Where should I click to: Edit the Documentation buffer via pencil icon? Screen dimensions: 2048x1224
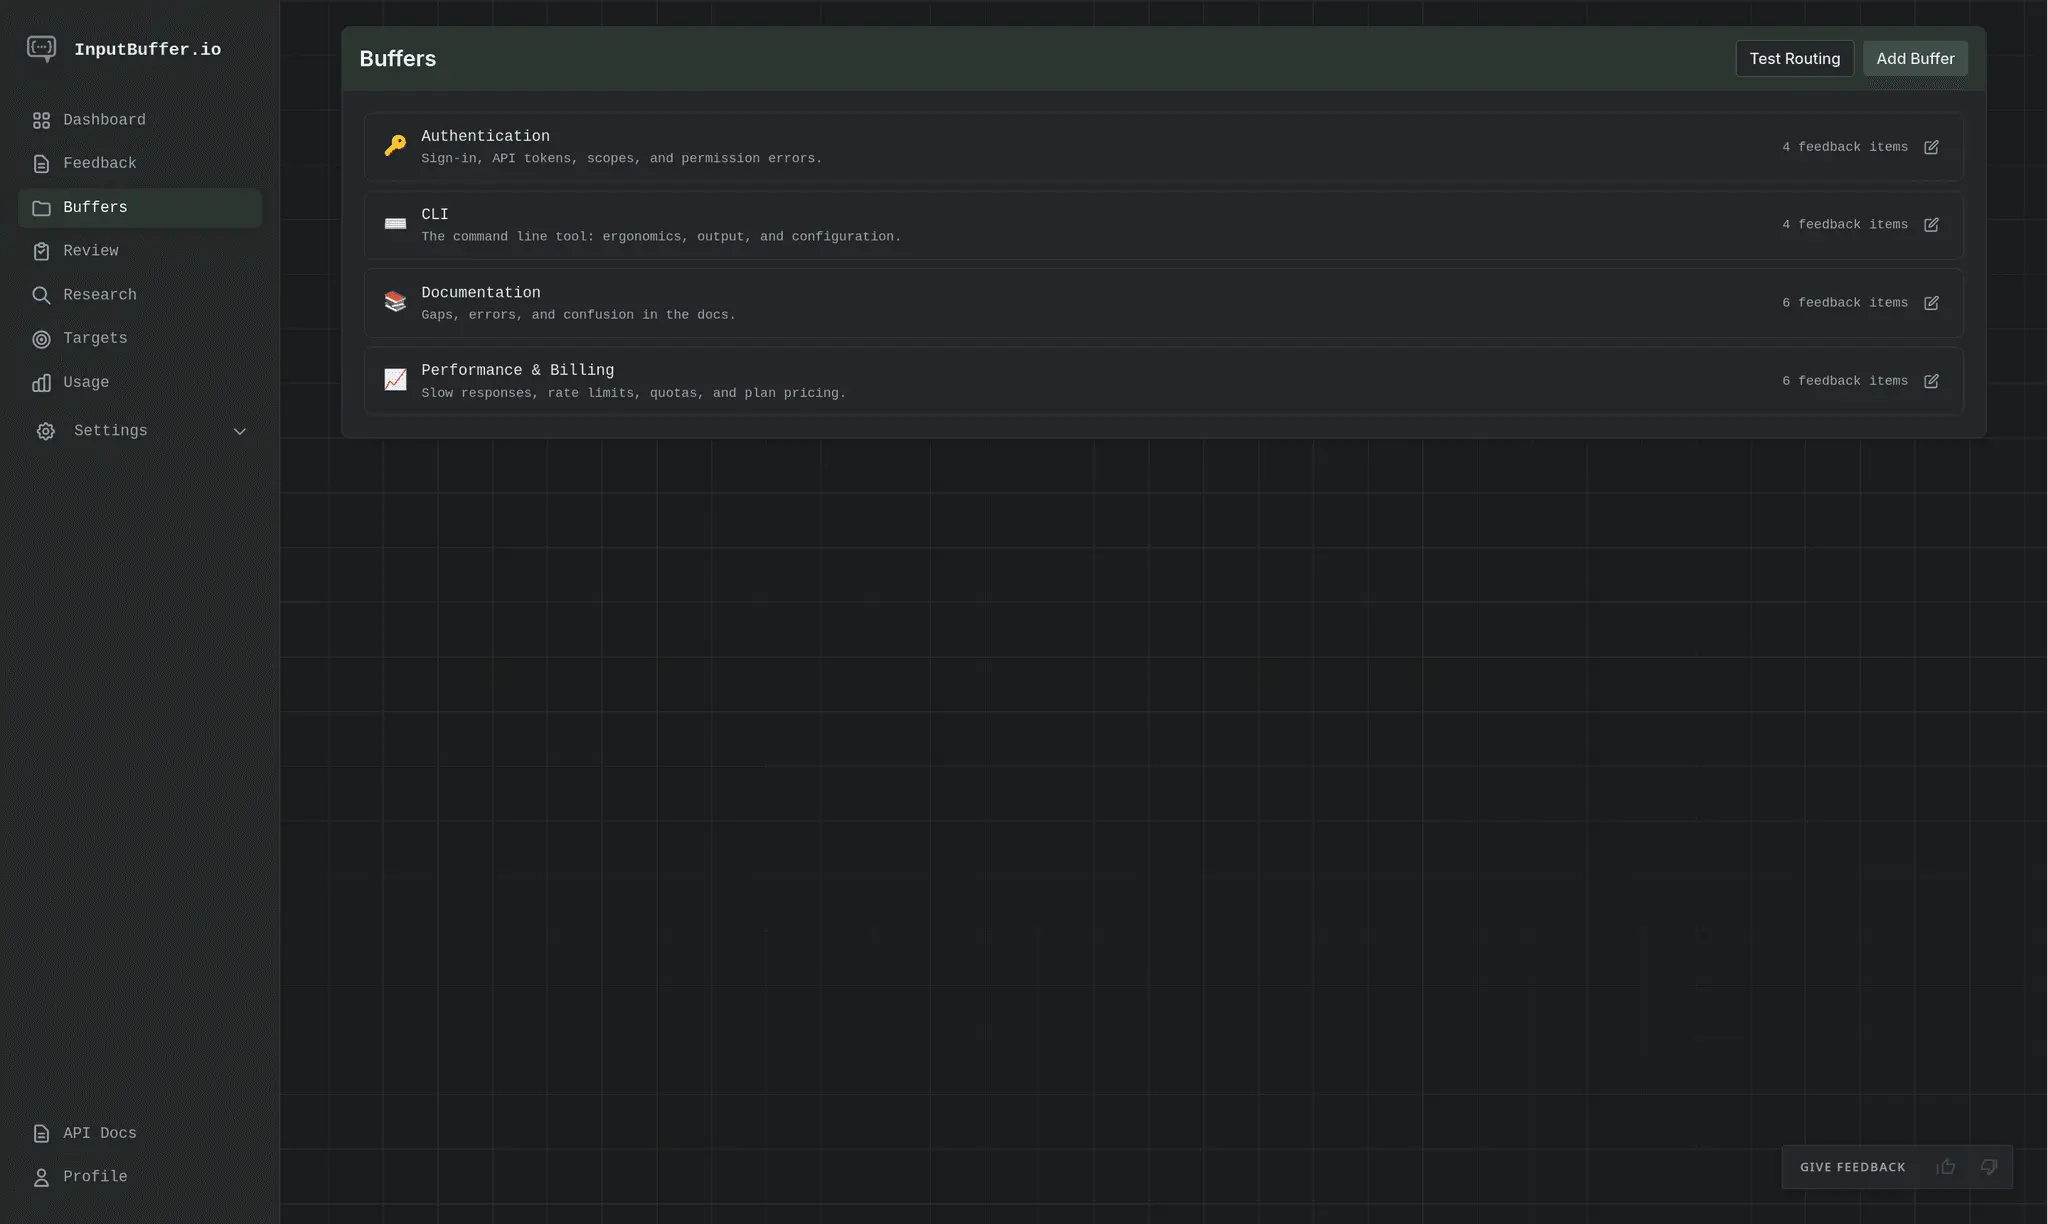1931,303
